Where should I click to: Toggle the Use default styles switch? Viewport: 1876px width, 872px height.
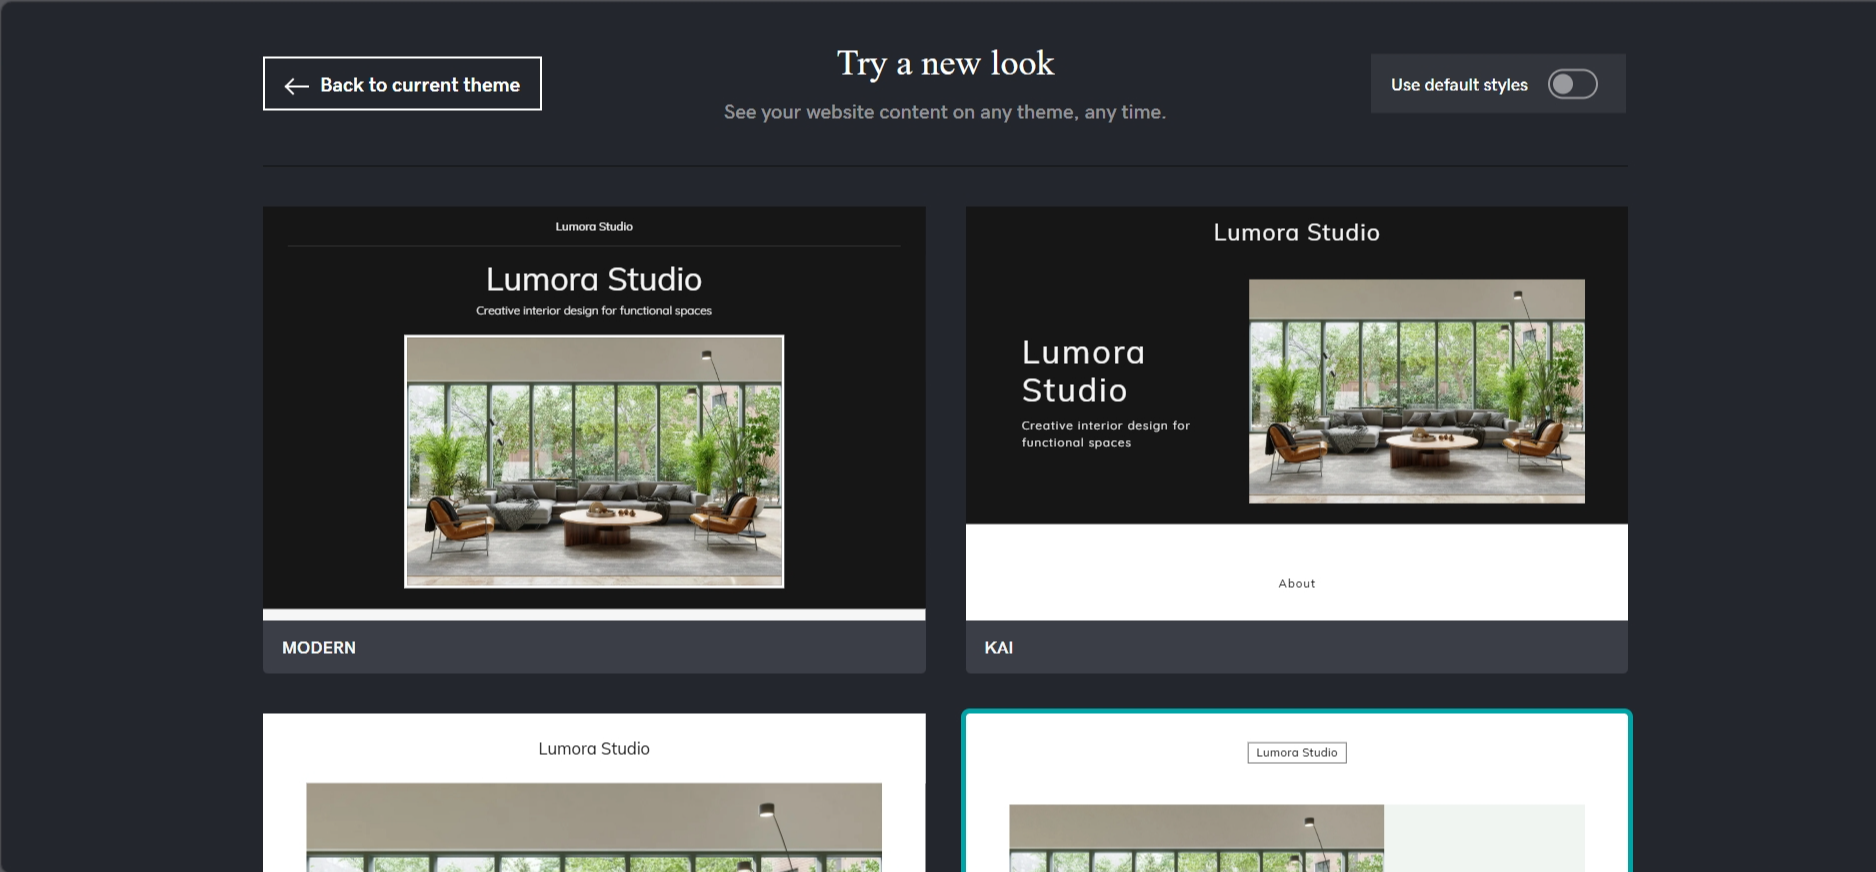point(1572,84)
